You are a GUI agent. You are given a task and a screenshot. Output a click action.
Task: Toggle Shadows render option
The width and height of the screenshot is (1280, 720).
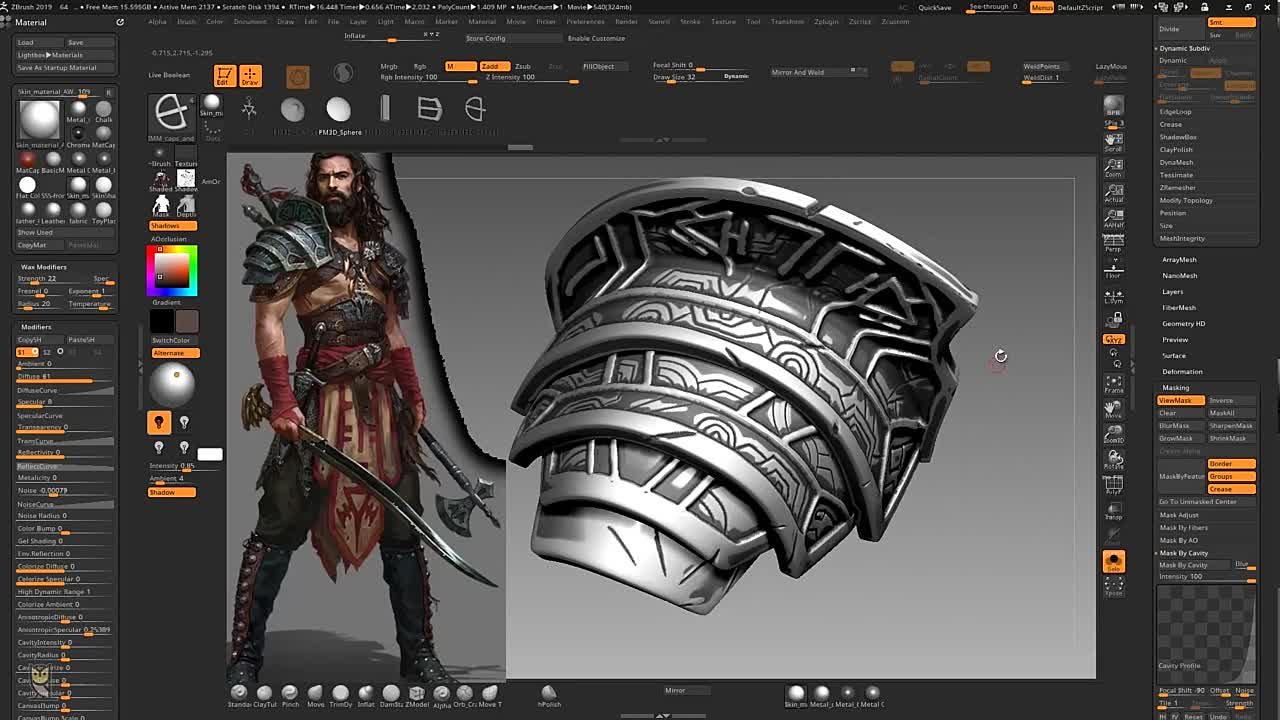tap(173, 226)
